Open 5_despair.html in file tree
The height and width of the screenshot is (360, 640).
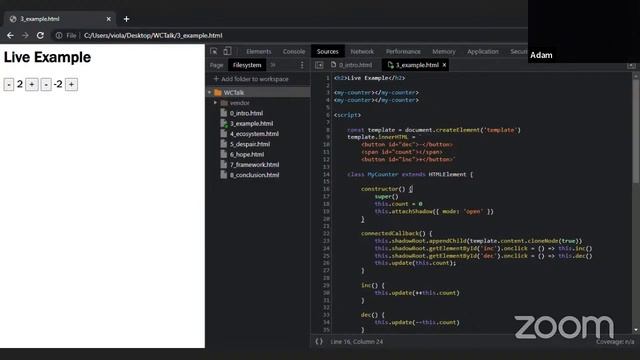coord(250,144)
